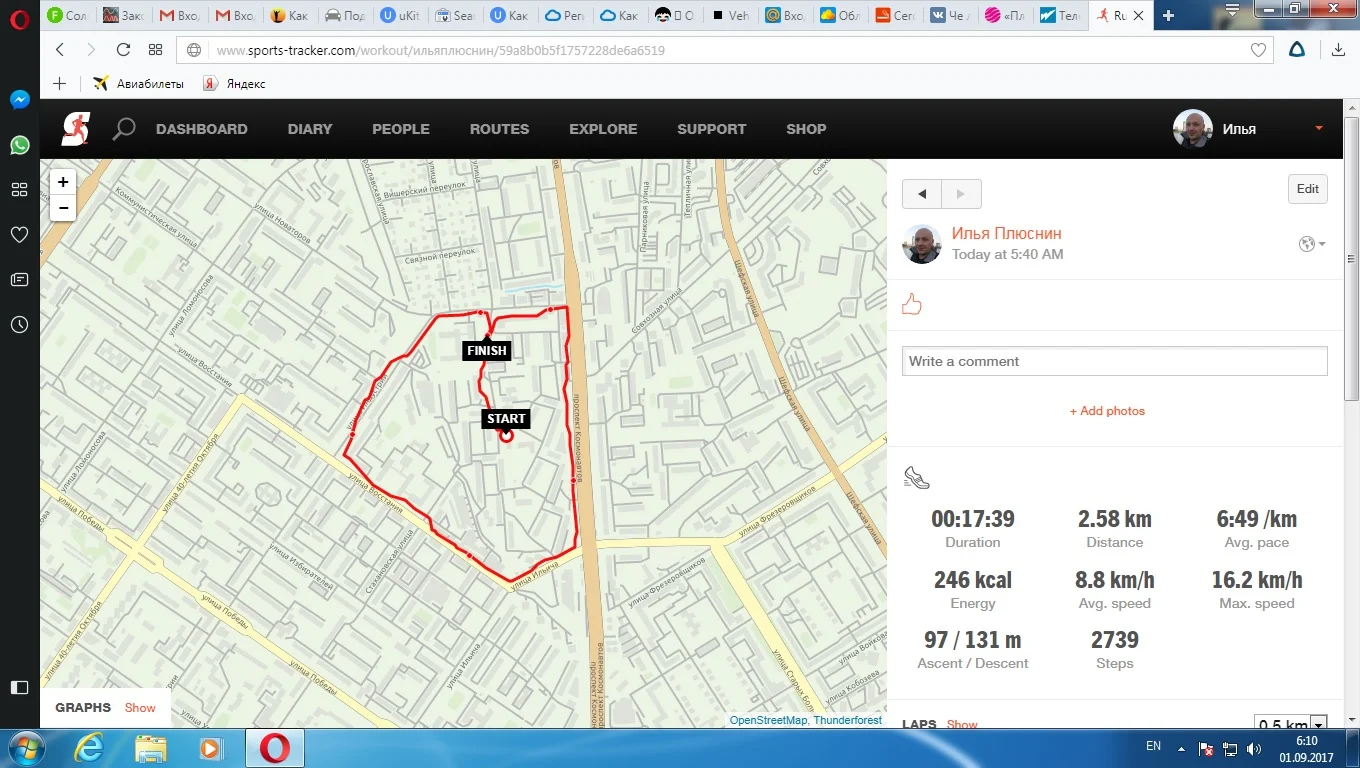Viewport: 1360px width, 768px height.
Task: Click the Sports Tracker logo
Action: pos(75,129)
